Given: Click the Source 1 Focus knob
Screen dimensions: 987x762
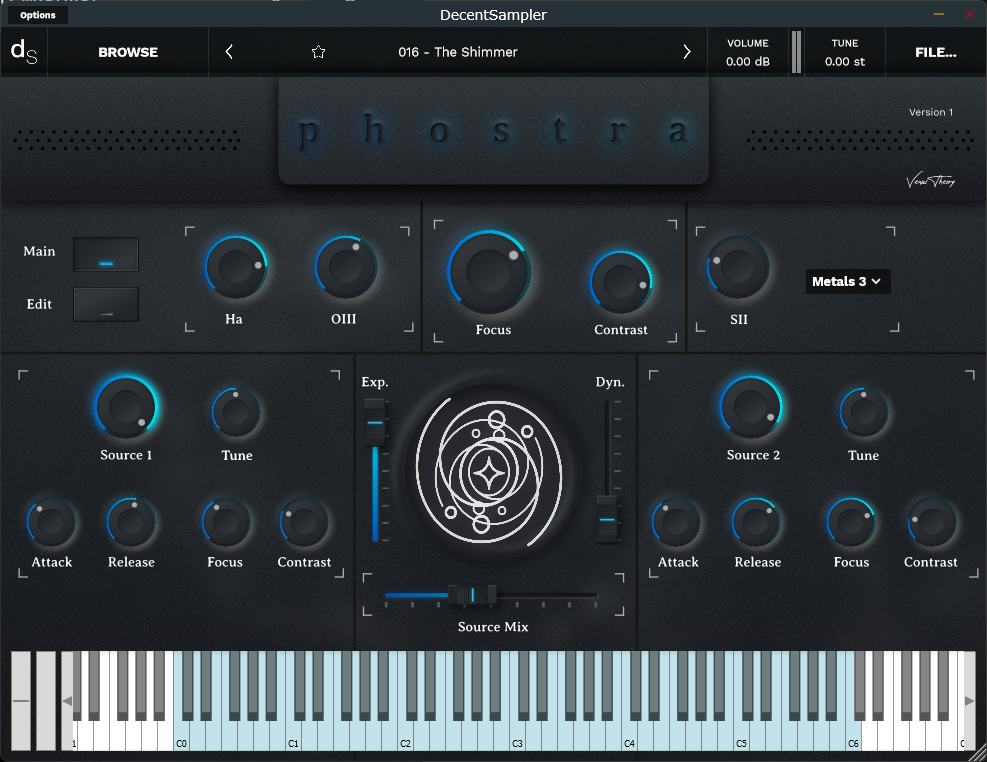Looking at the screenshot, I should (225, 522).
